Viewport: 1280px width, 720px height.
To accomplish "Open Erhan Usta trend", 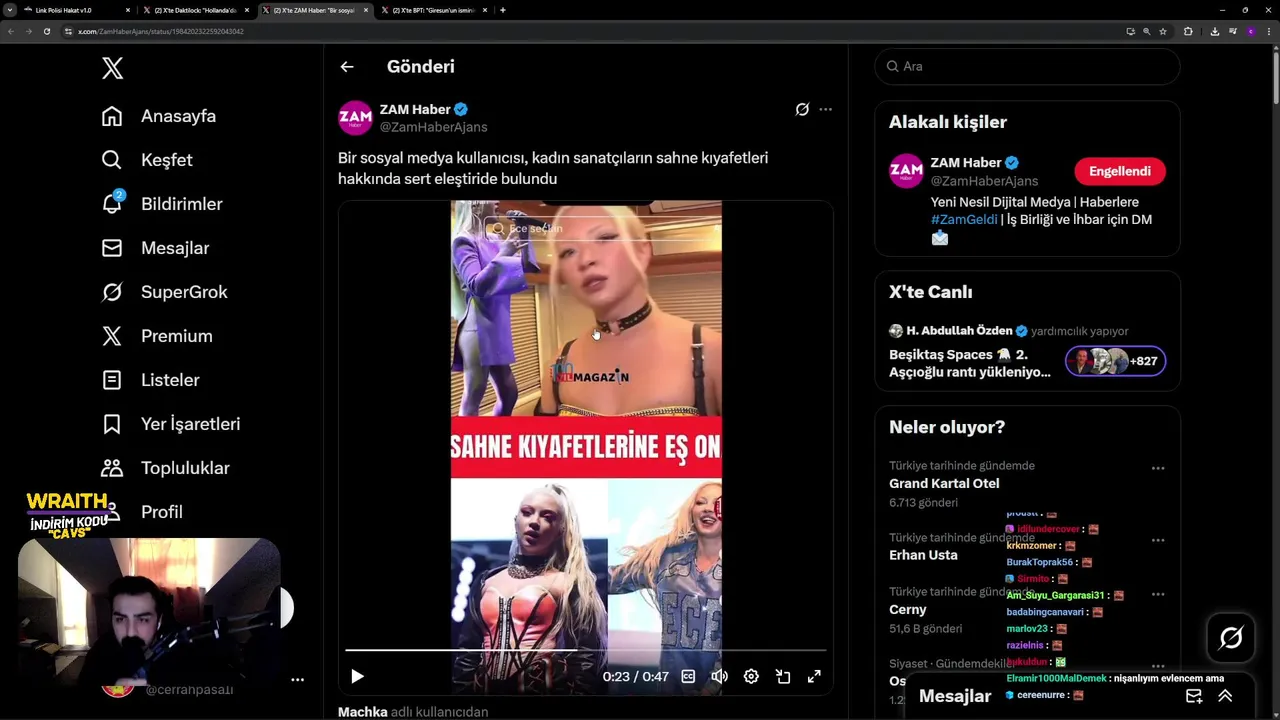I will pos(923,555).
